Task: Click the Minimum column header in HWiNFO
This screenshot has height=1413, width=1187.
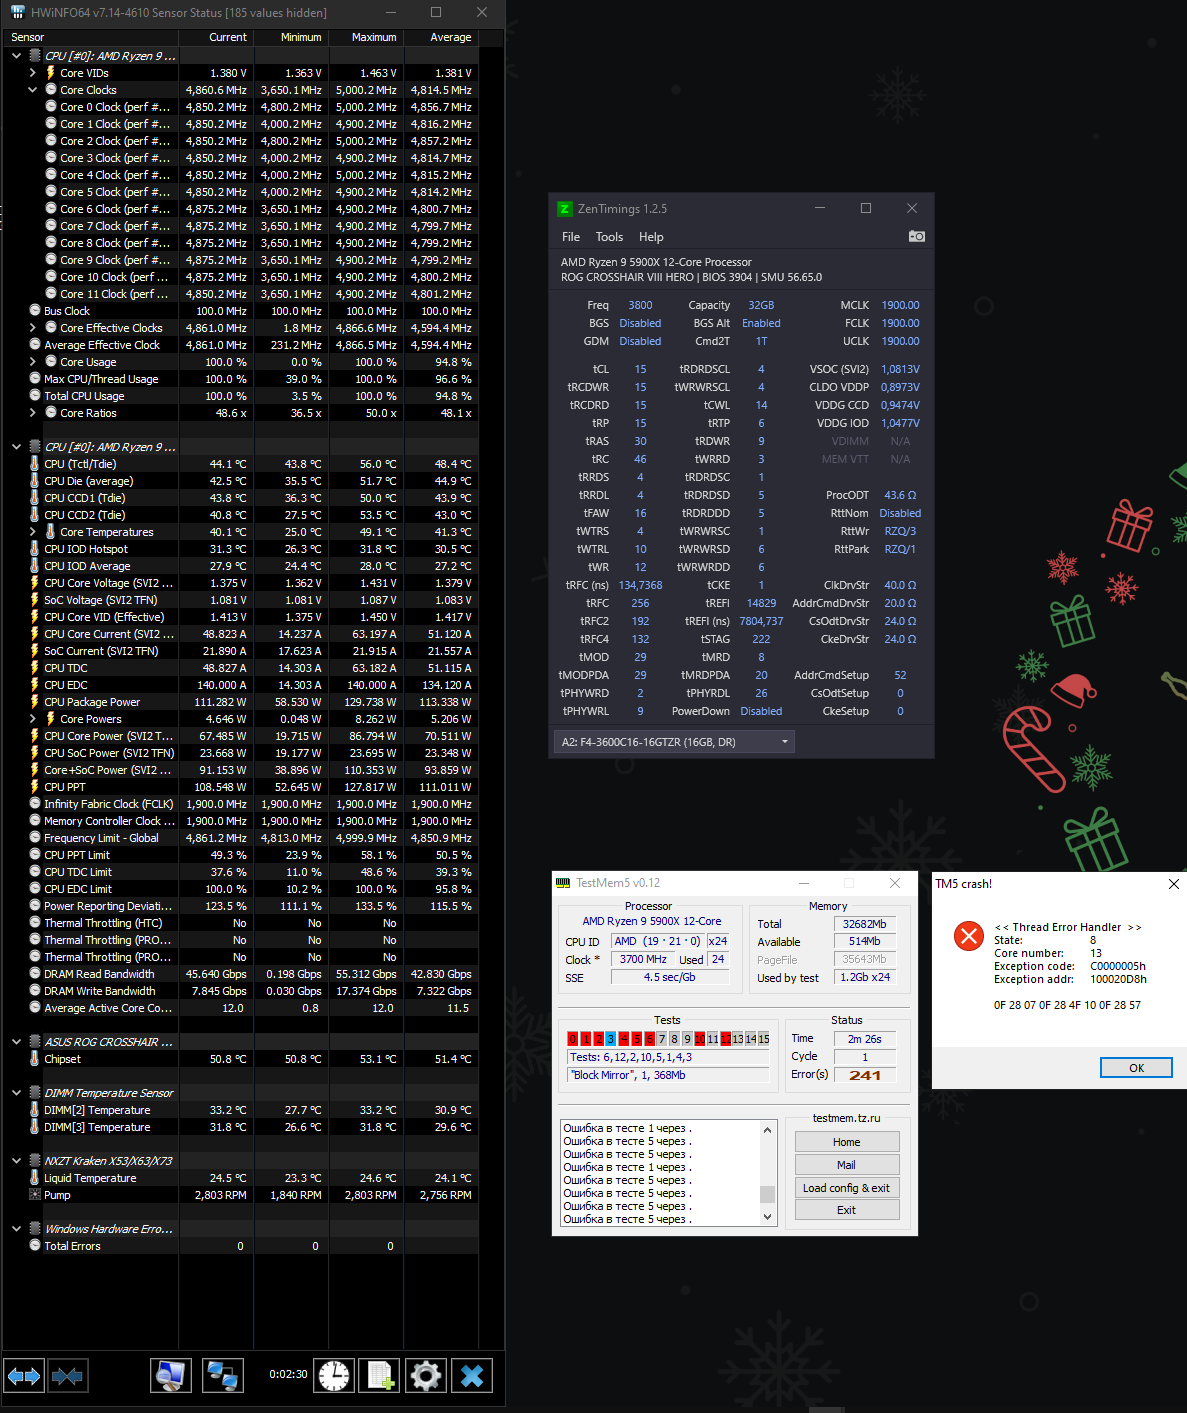Action: (291, 37)
